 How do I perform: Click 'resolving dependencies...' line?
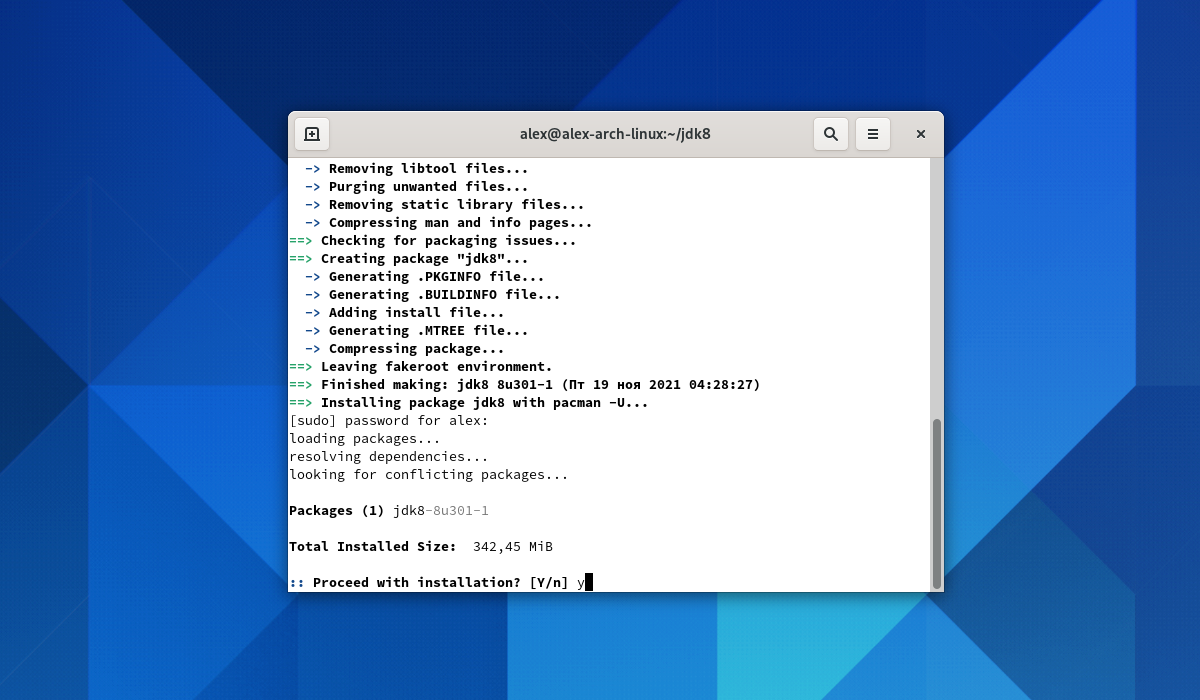coord(389,457)
